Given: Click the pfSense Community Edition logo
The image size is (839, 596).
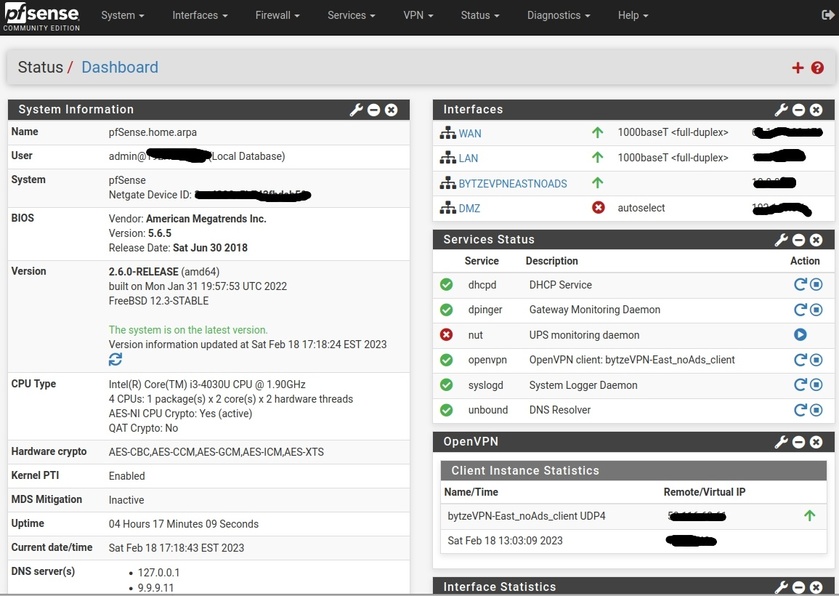Looking at the screenshot, I should (x=42, y=17).
